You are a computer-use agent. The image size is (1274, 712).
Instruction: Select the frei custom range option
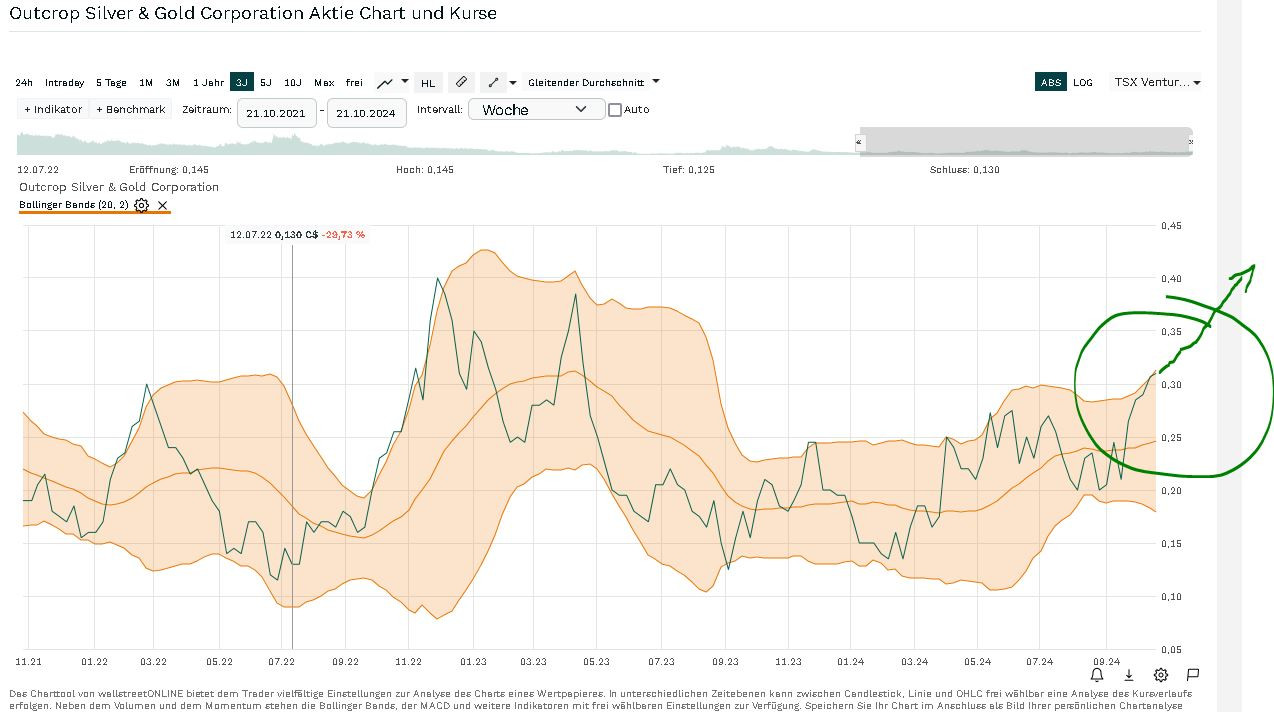coord(354,82)
